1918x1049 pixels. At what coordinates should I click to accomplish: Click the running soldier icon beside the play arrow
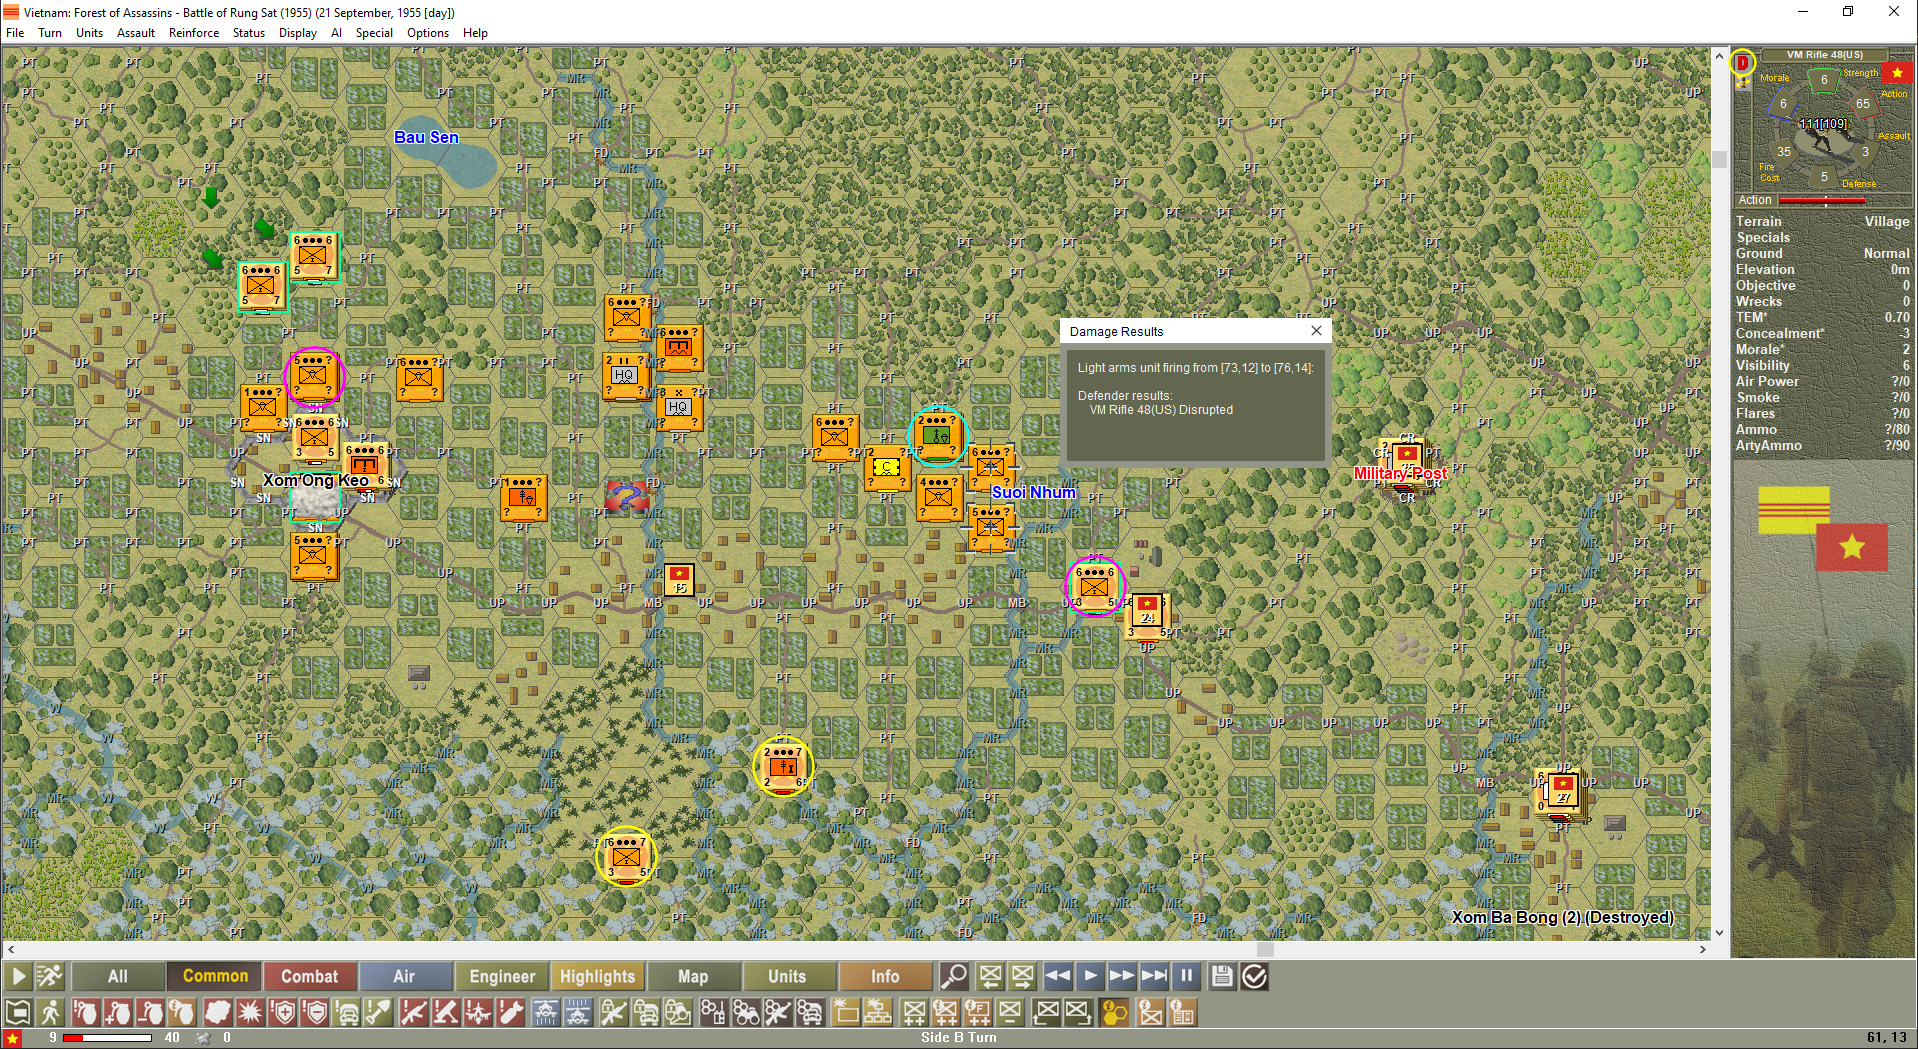pos(49,976)
